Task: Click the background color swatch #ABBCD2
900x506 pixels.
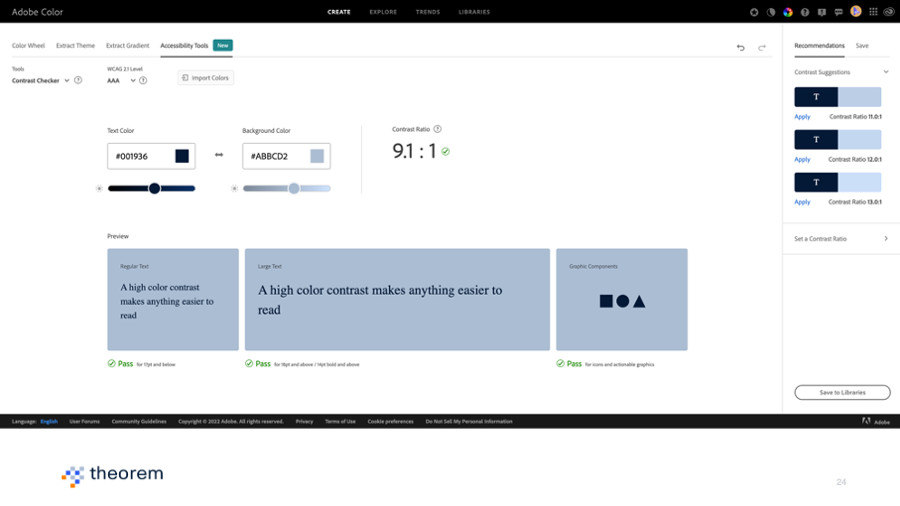Action: pyautogui.click(x=317, y=156)
